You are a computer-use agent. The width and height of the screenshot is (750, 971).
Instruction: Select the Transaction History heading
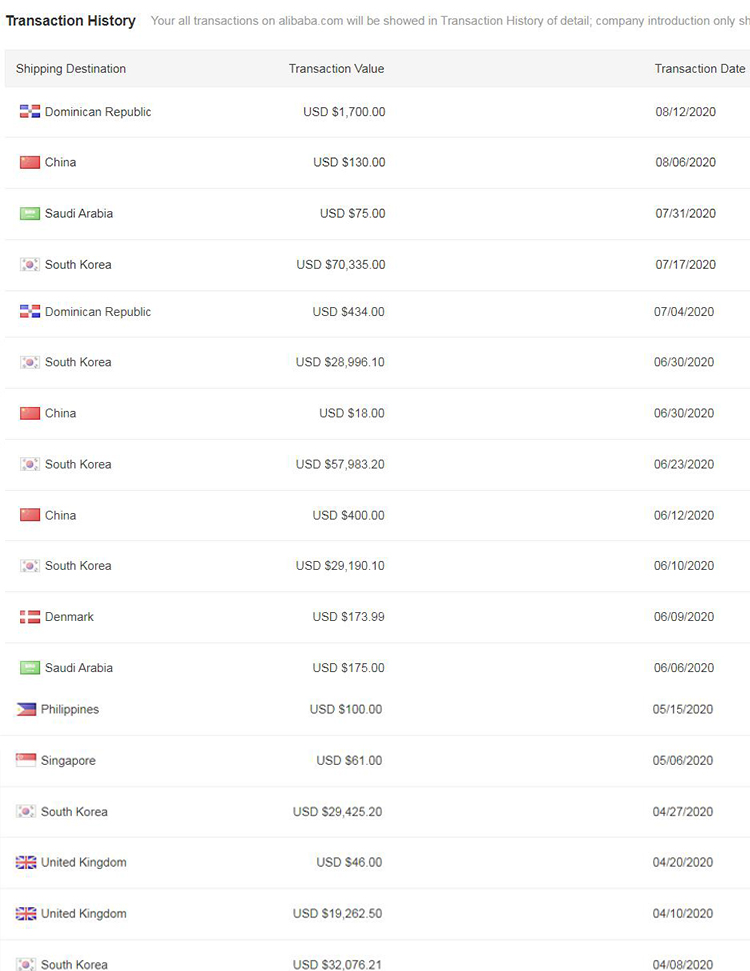(71, 20)
